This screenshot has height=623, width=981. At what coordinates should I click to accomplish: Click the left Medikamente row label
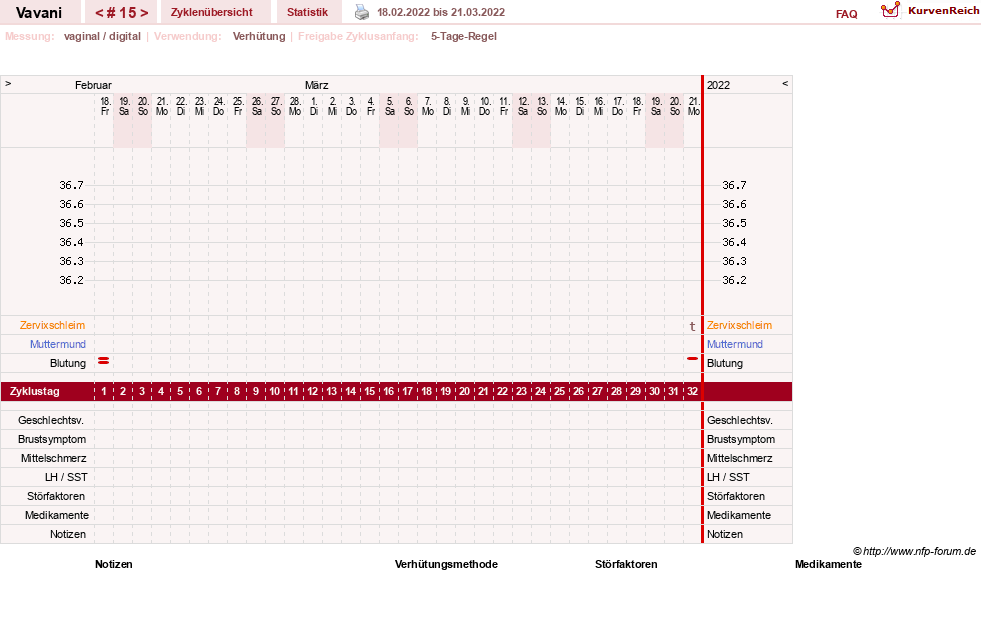coord(57,515)
